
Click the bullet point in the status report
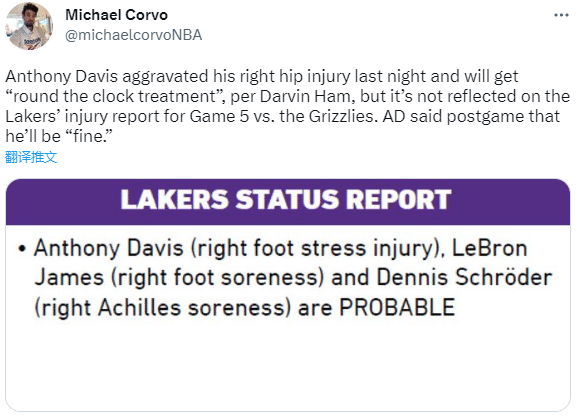(22, 249)
